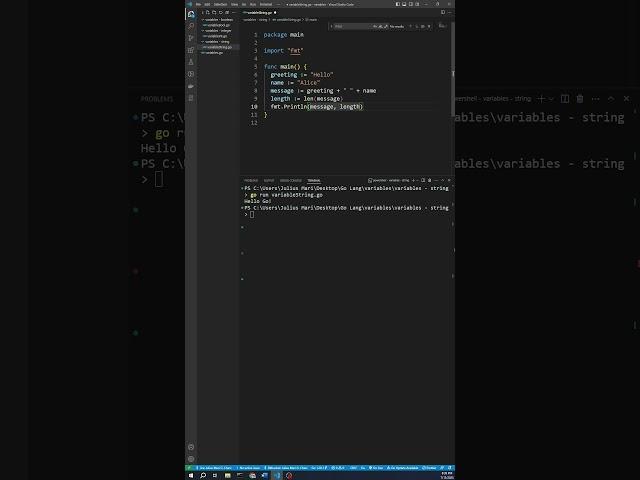Open the View menu

coord(234,4)
